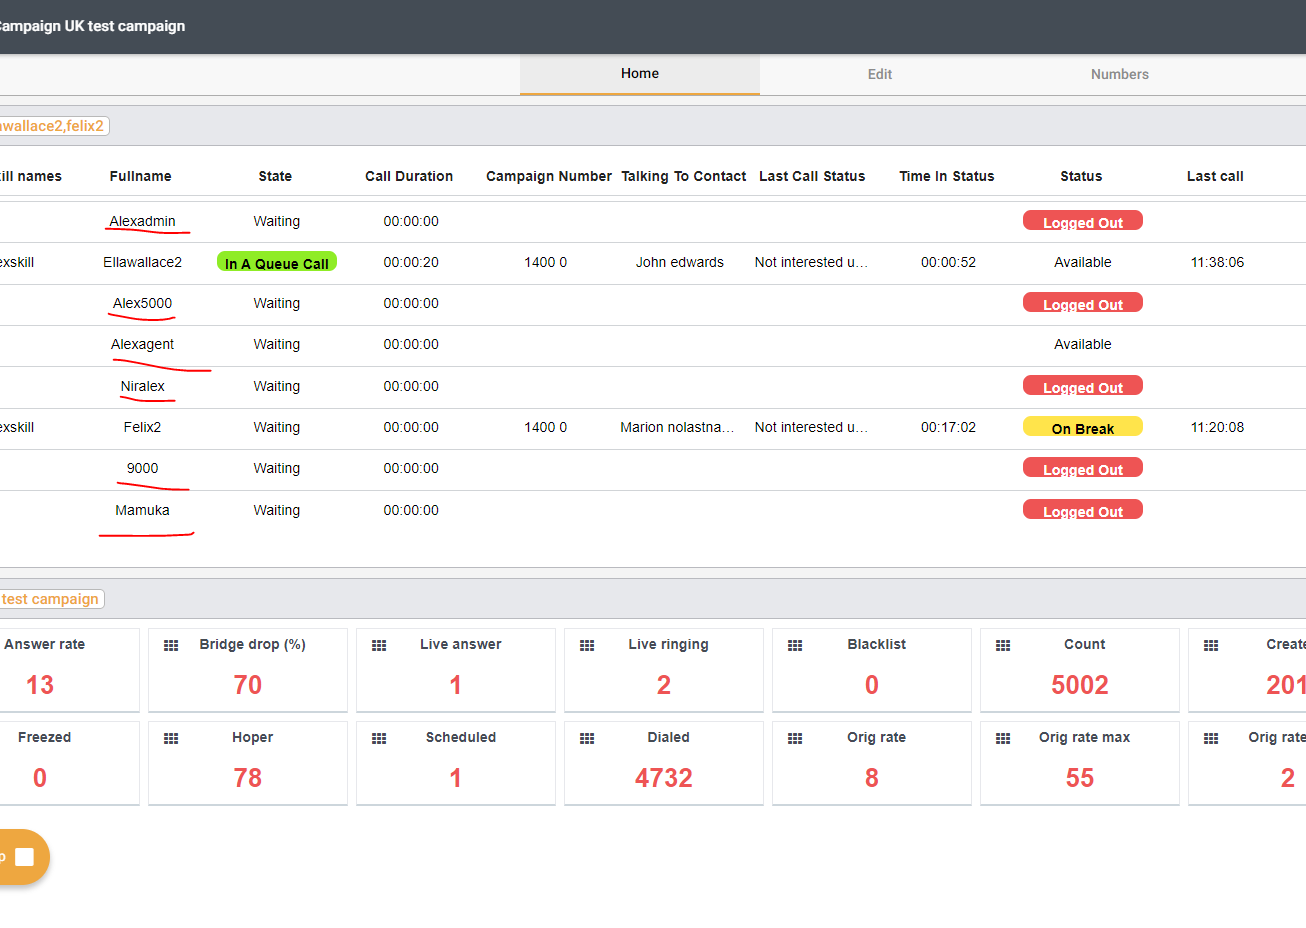This screenshot has height=928, width=1306.
Task: Open the Numbers tab
Action: pos(1119,74)
